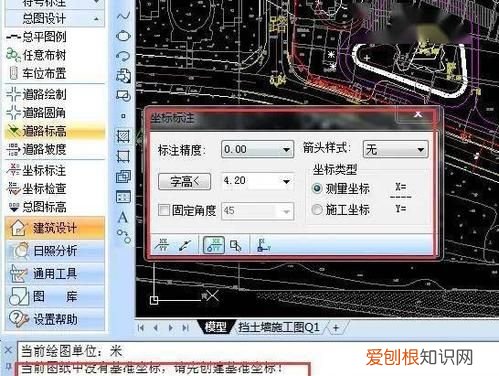Viewport: 499px width, 376px height.
Task: Click the 字高< button
Action: tap(184, 182)
